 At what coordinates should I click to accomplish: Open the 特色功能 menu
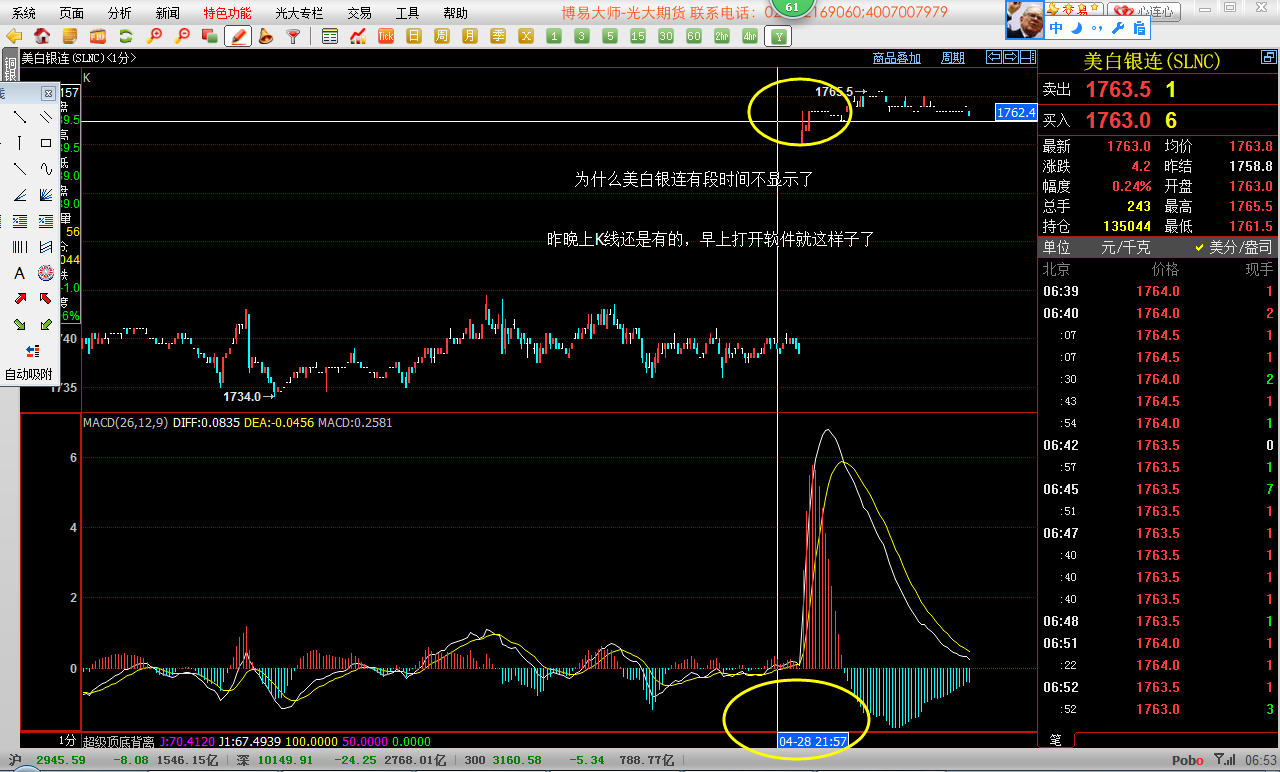pos(227,13)
